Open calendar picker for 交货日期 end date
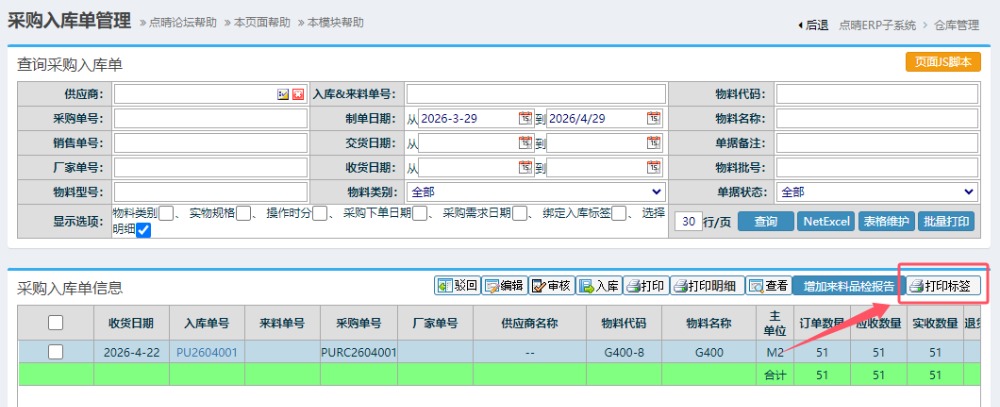1000x407 pixels. [654, 143]
